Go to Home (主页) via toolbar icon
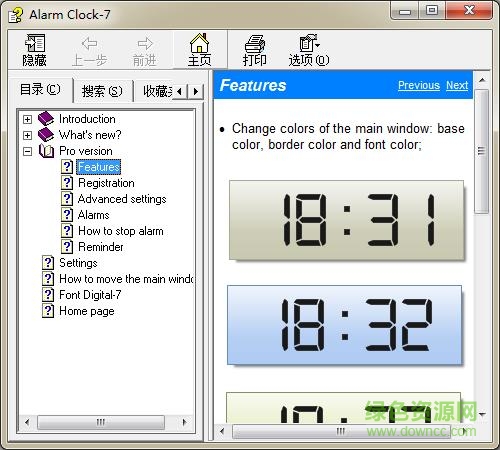500x450 pixels. tap(199, 50)
